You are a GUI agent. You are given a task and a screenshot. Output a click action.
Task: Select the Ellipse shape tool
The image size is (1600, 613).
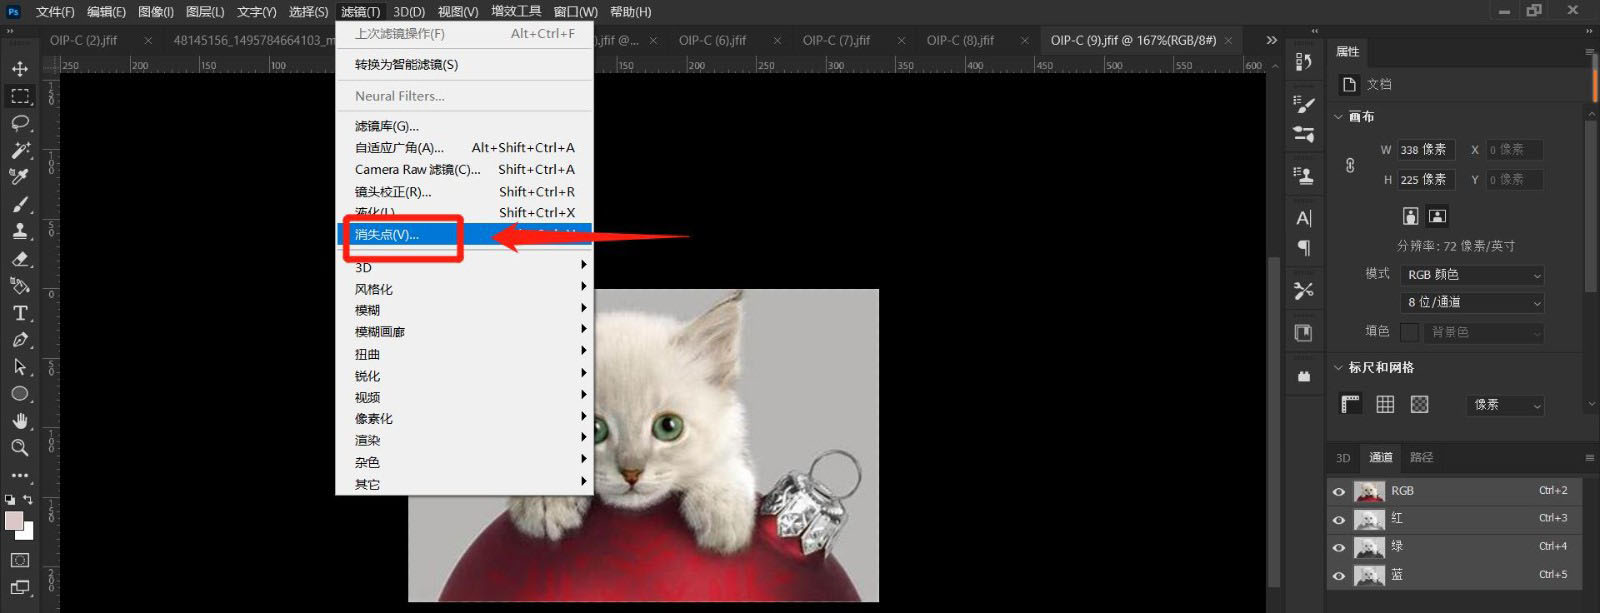pyautogui.click(x=19, y=394)
